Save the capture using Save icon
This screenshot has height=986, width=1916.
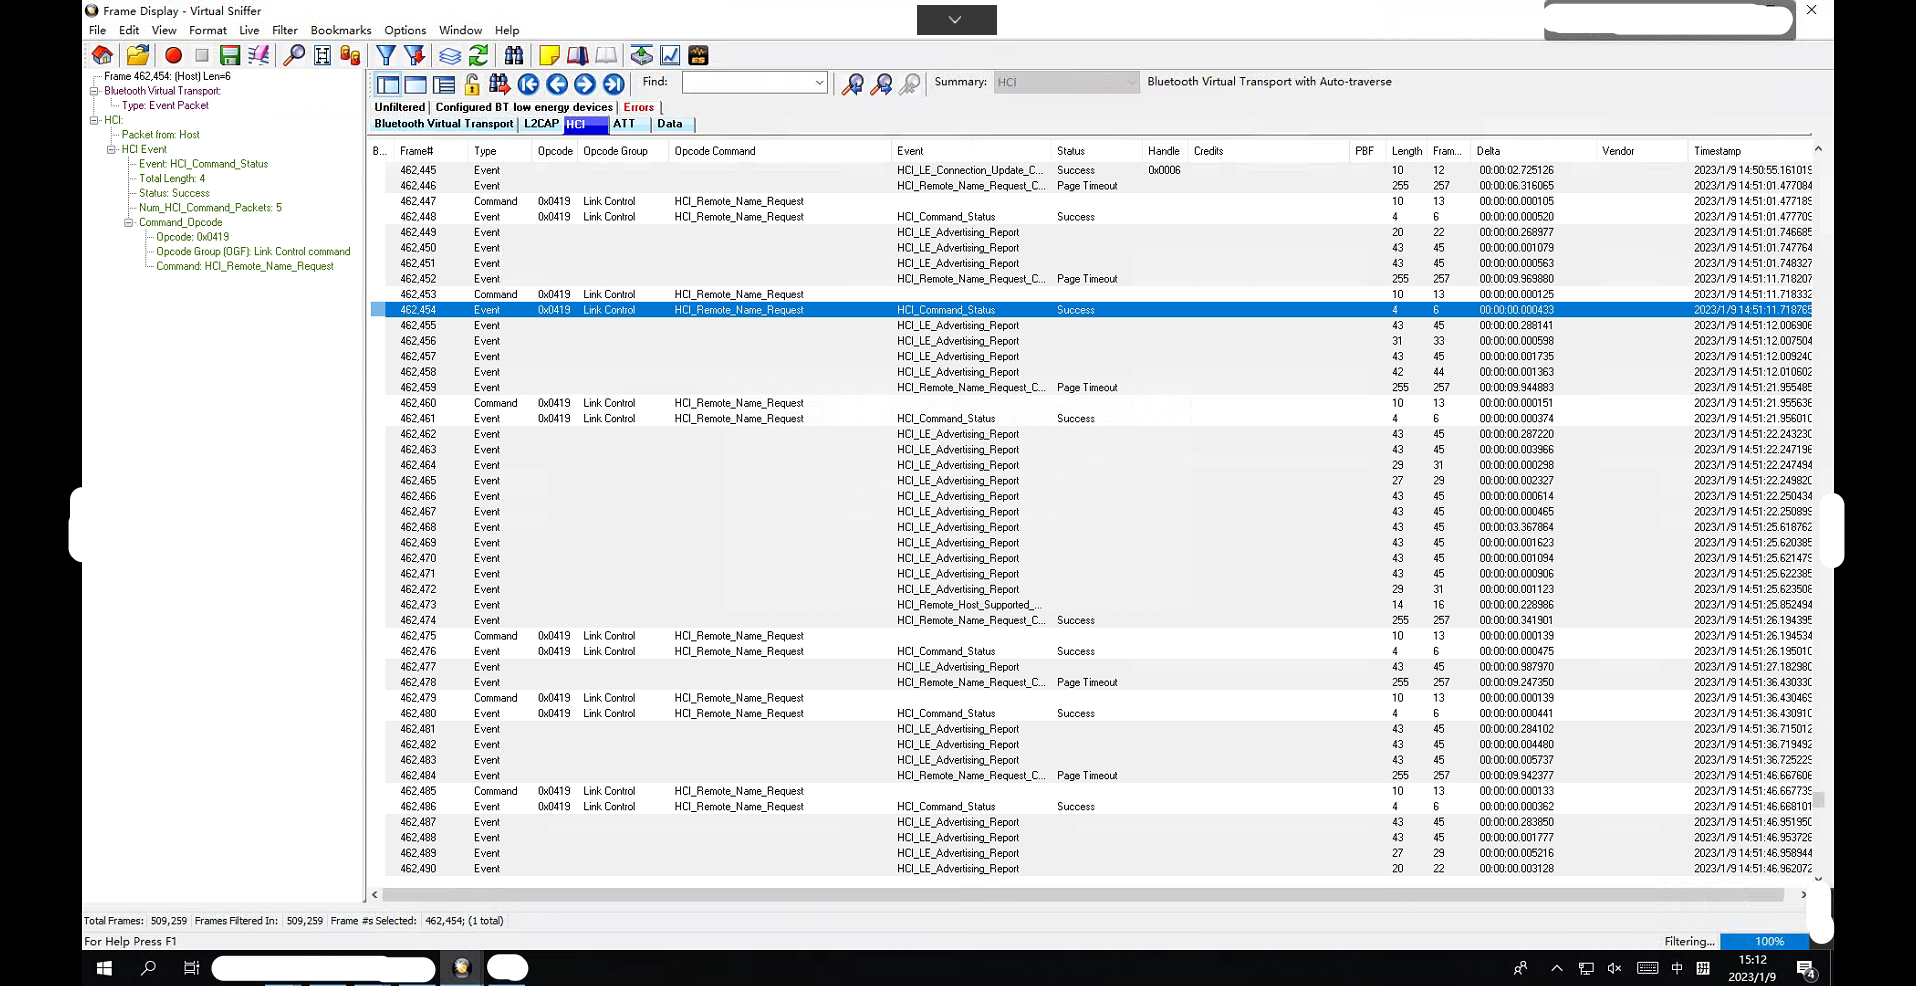[x=229, y=55]
